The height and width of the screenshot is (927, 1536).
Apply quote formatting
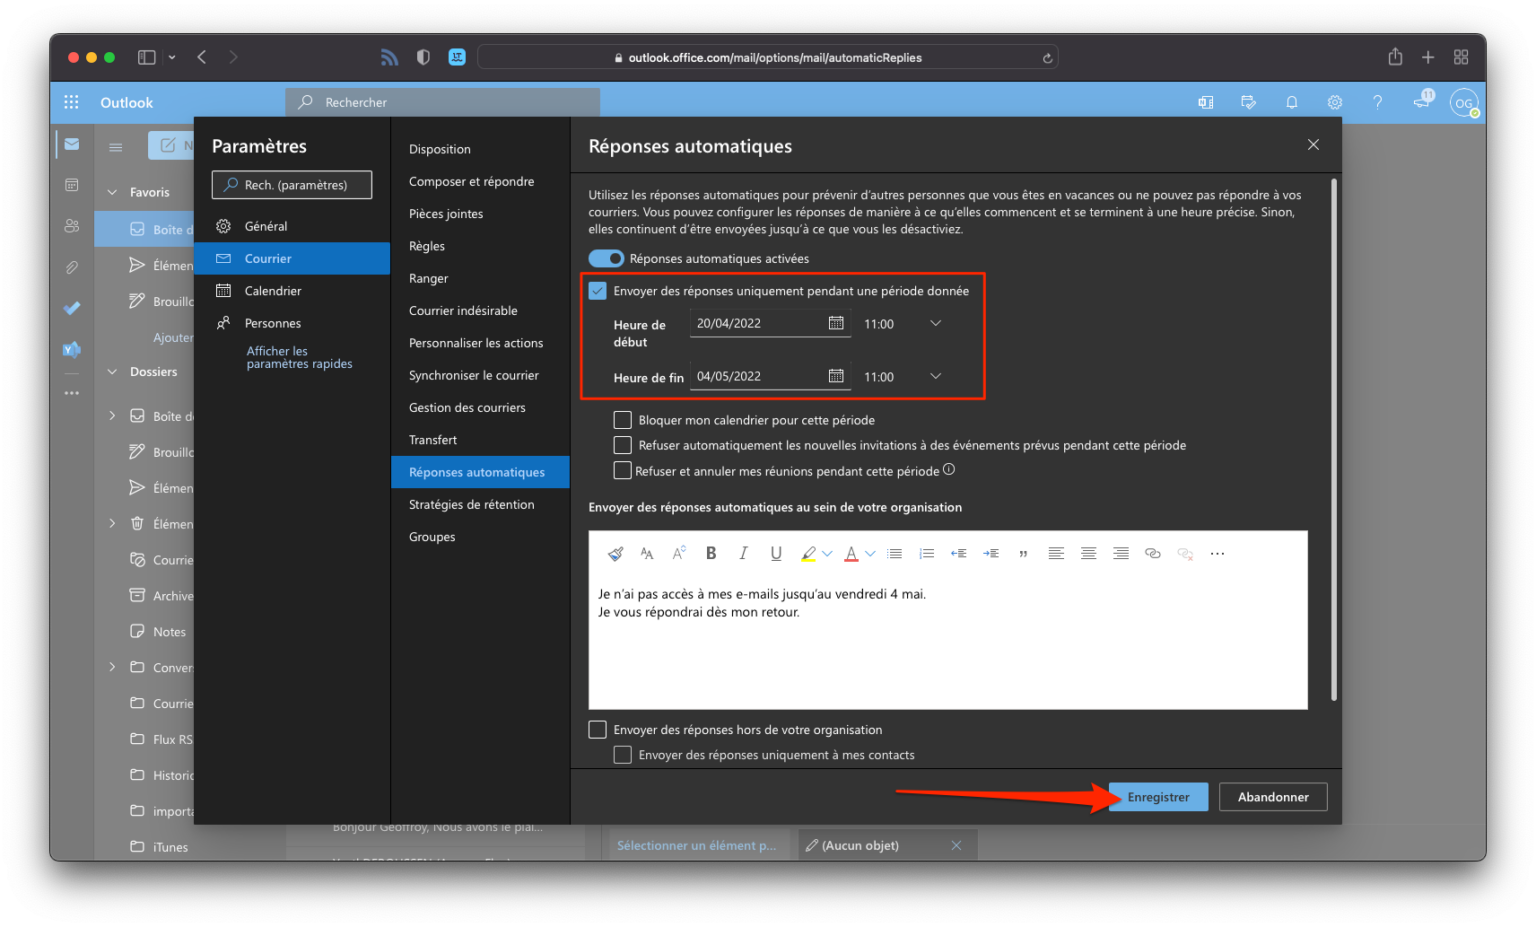pyautogui.click(x=1023, y=553)
